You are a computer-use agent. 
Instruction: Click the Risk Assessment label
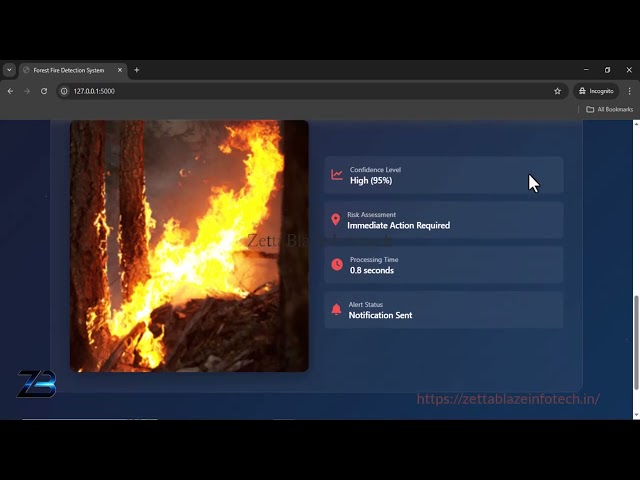[x=371, y=215]
